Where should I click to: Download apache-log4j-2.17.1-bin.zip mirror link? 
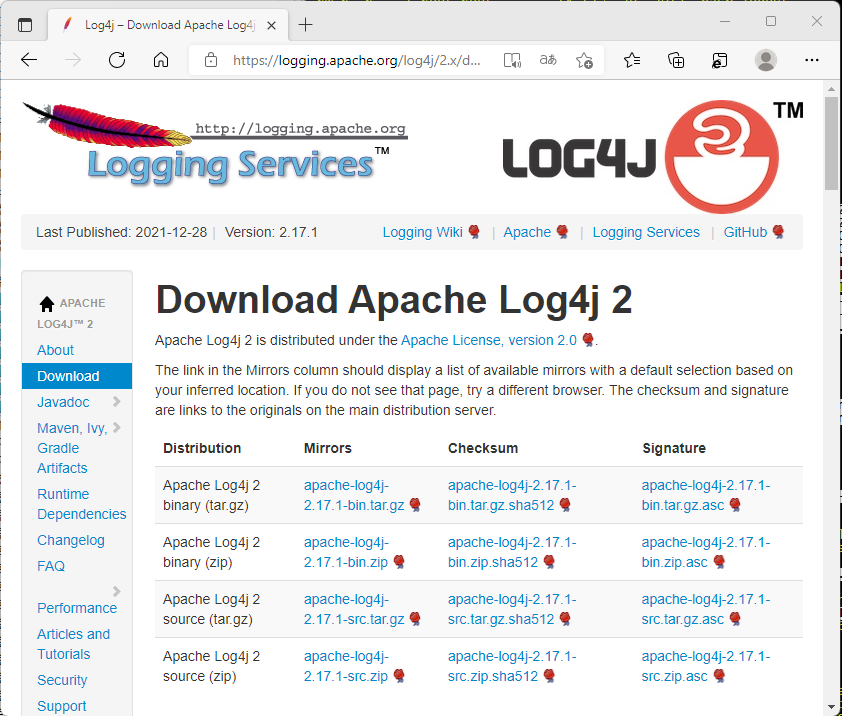346,552
